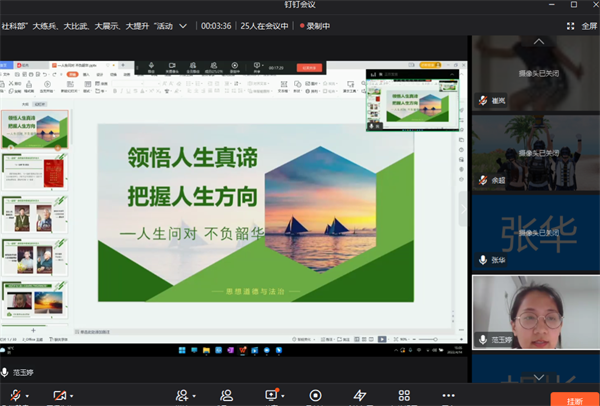Viewport: 600px width, 406px height.
Task: Click mic icon in shared floating toolbar
Action: (x=151, y=67)
